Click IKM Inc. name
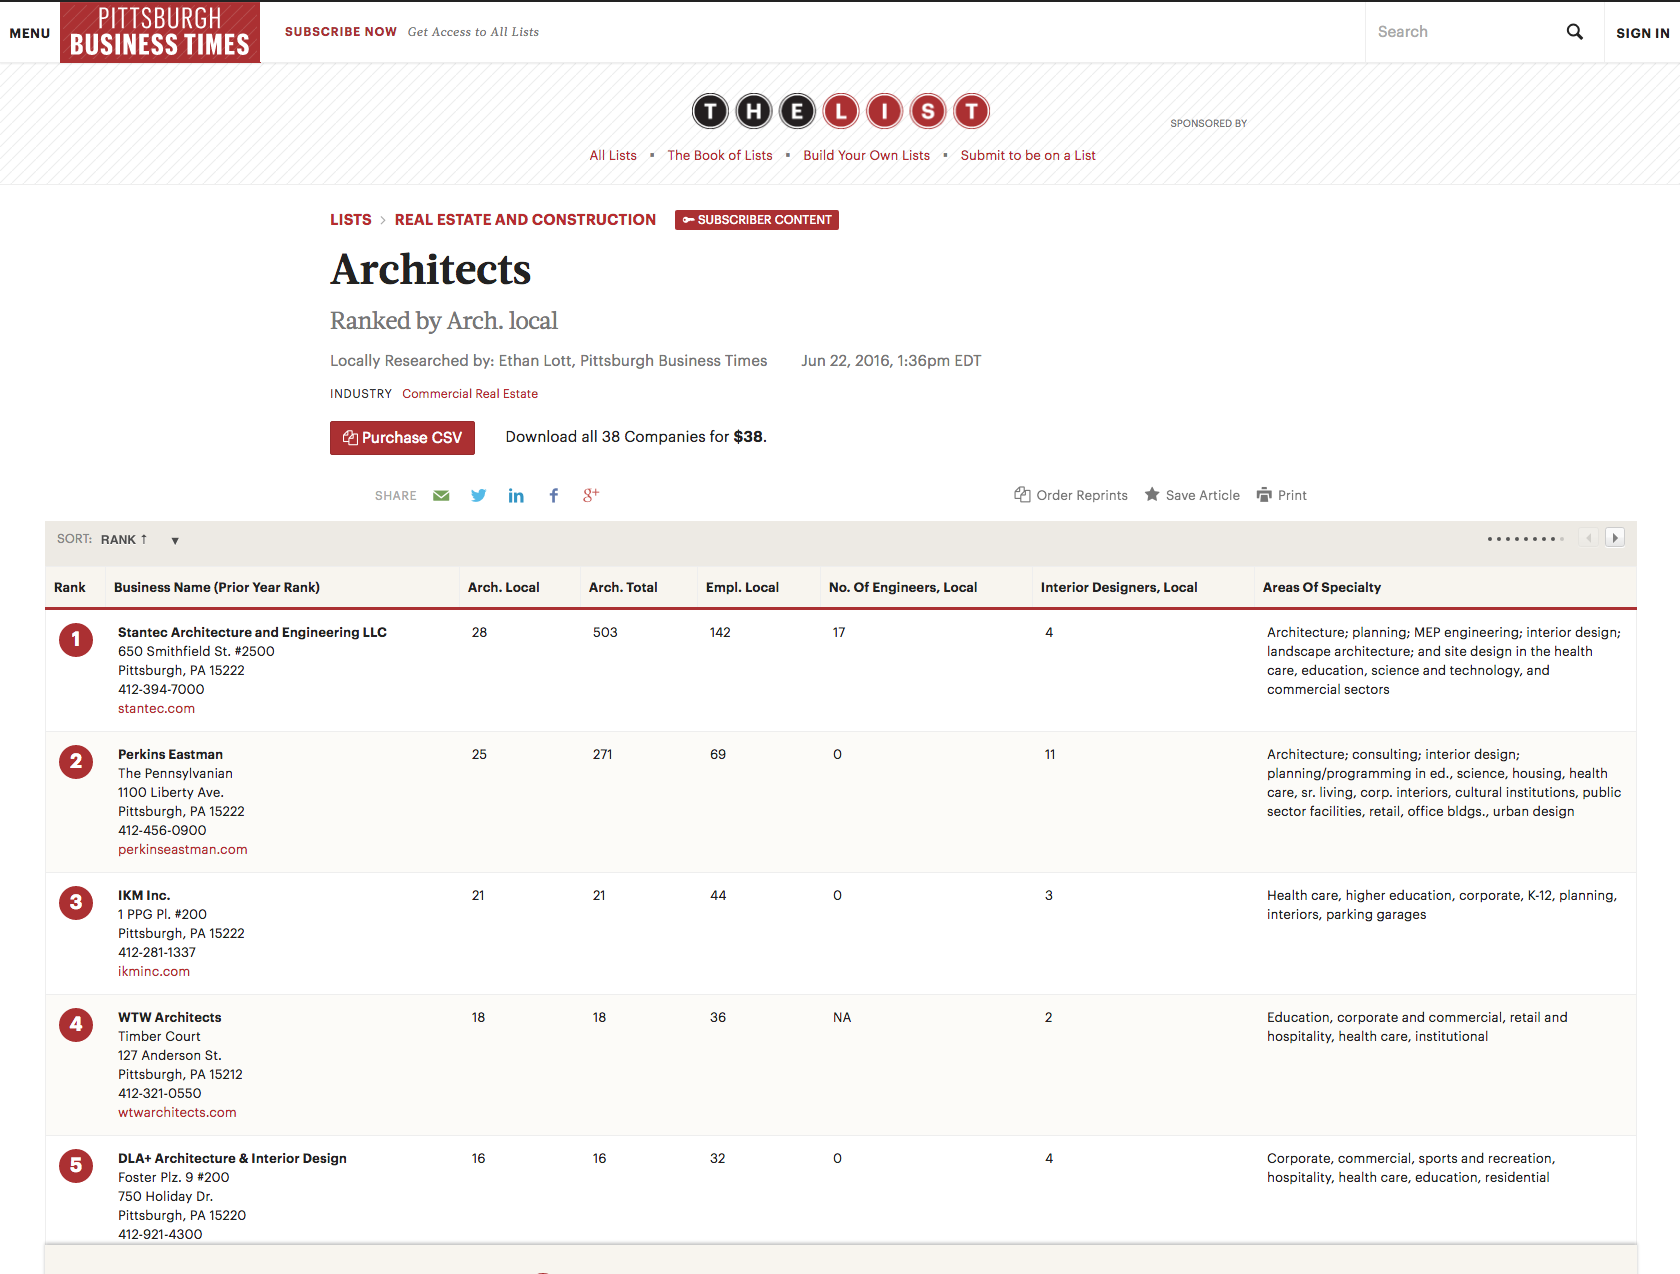 (x=144, y=895)
